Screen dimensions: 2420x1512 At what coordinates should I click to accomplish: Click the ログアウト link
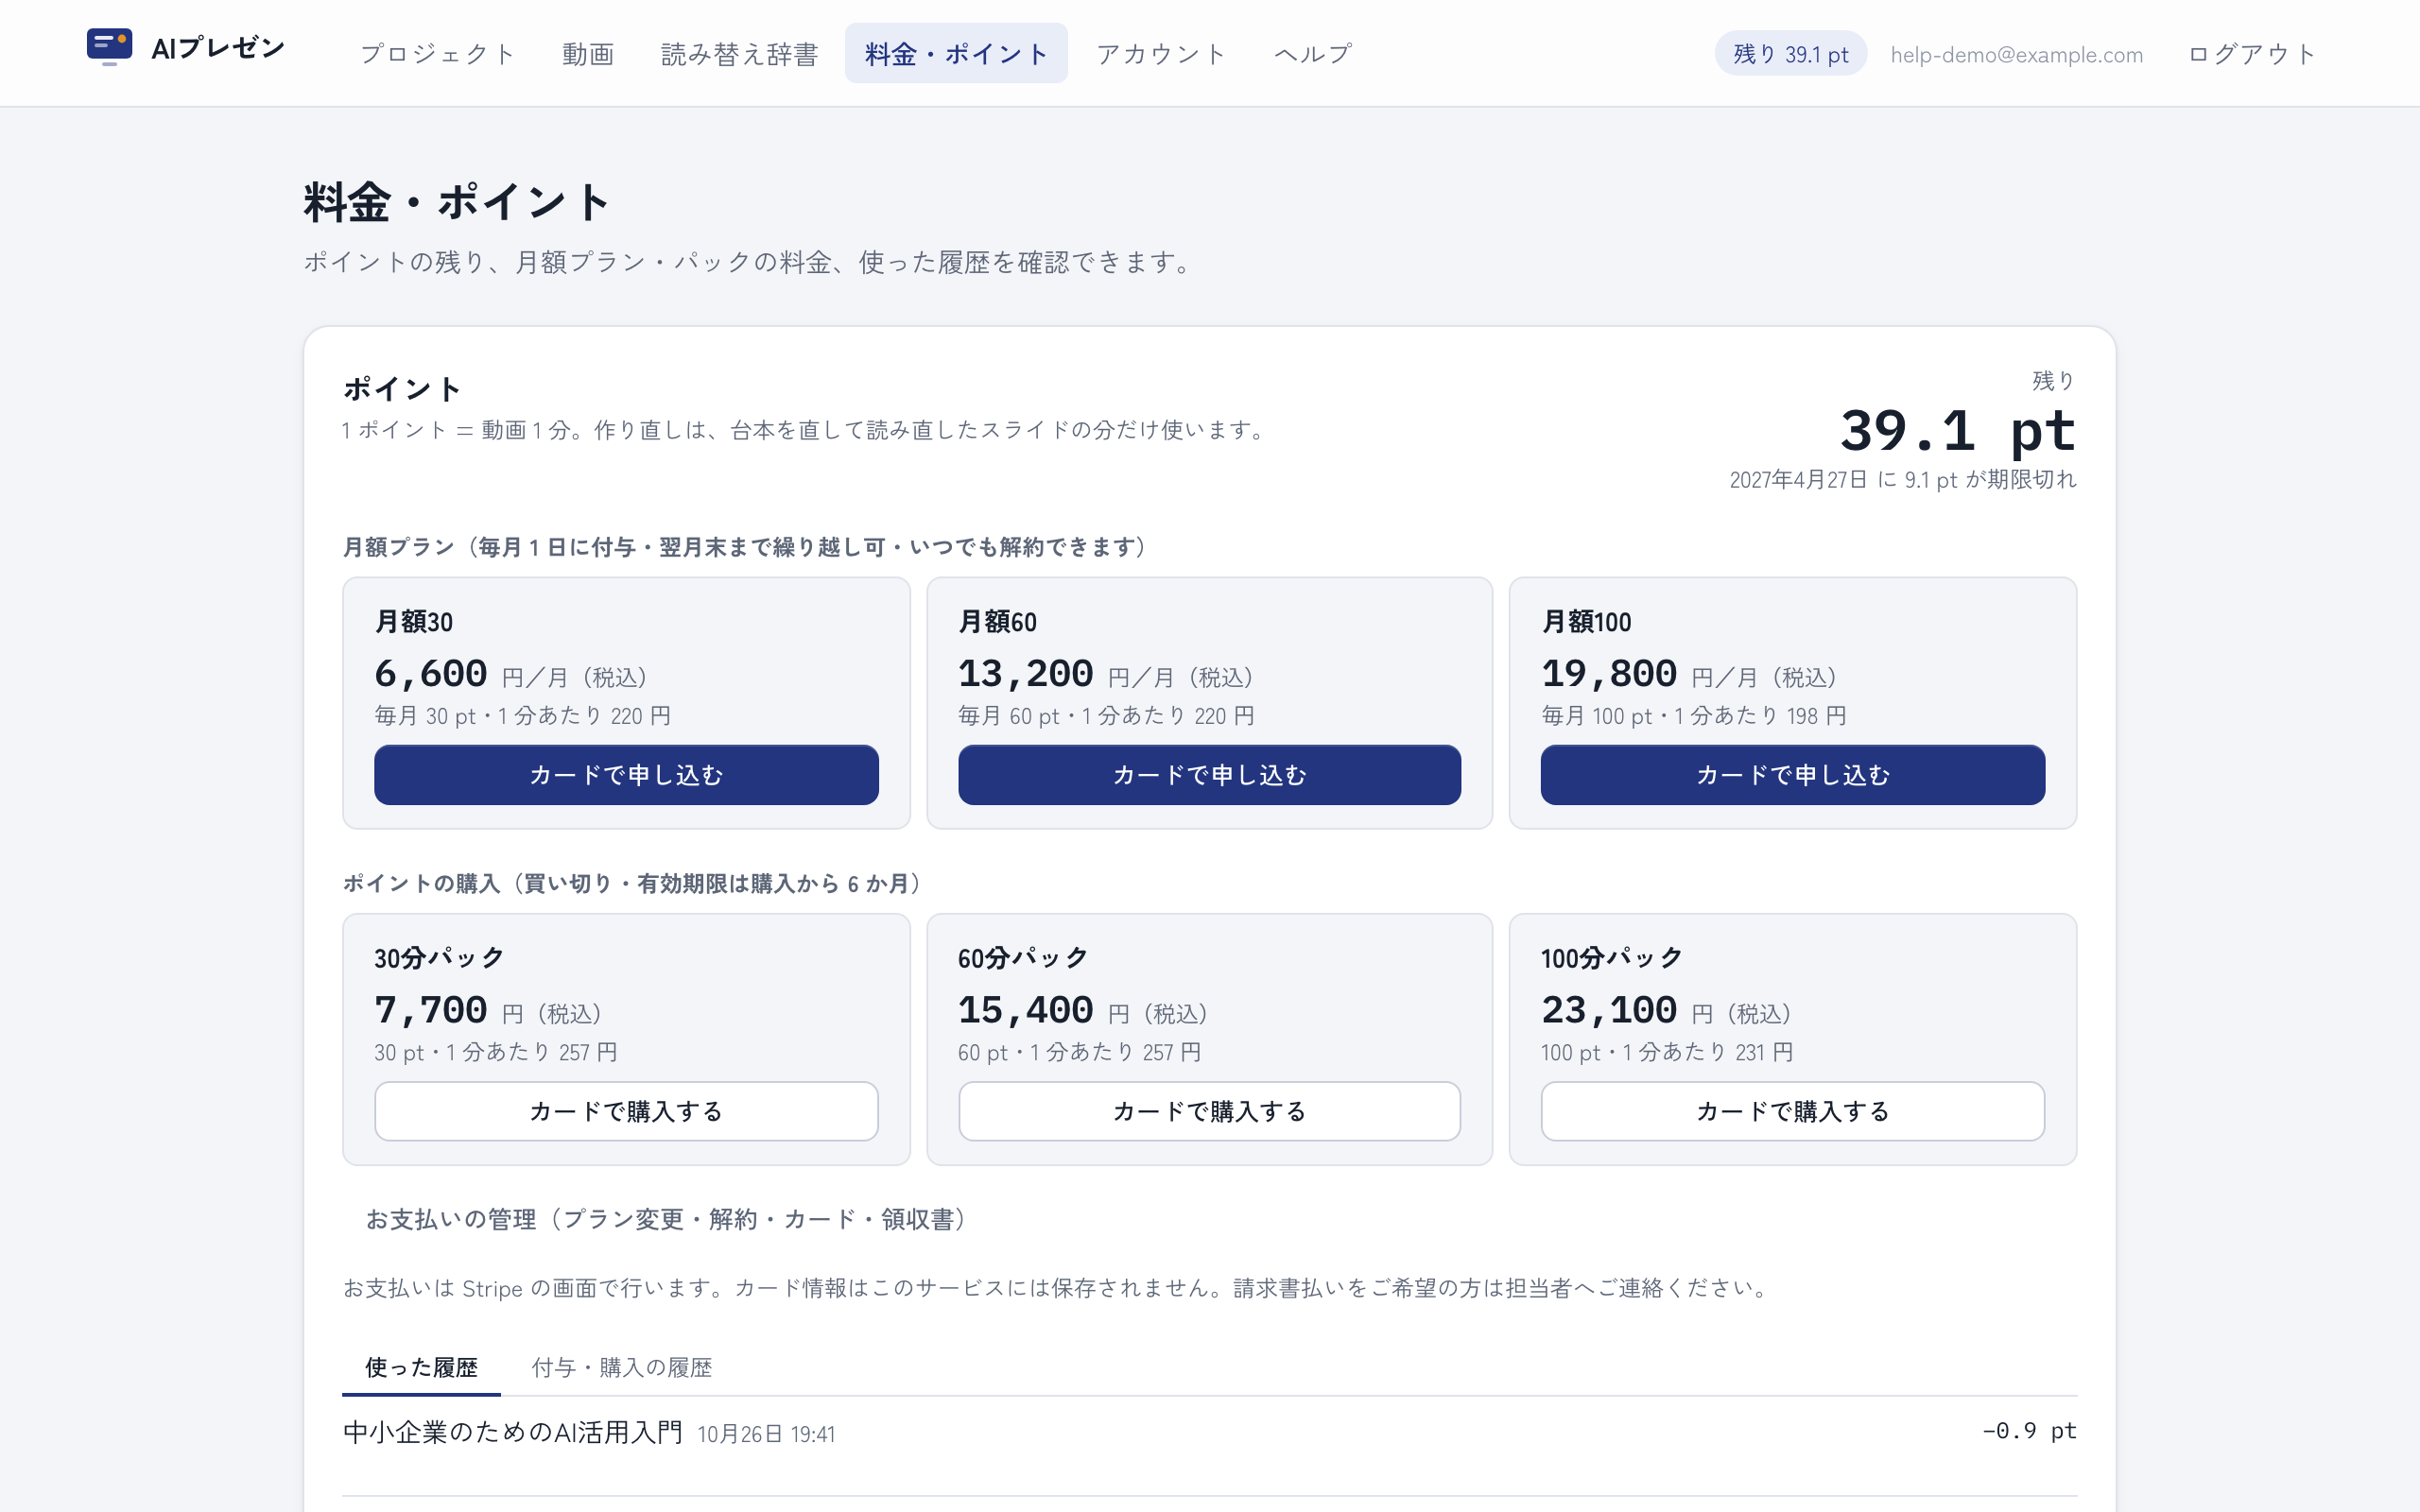point(2252,54)
